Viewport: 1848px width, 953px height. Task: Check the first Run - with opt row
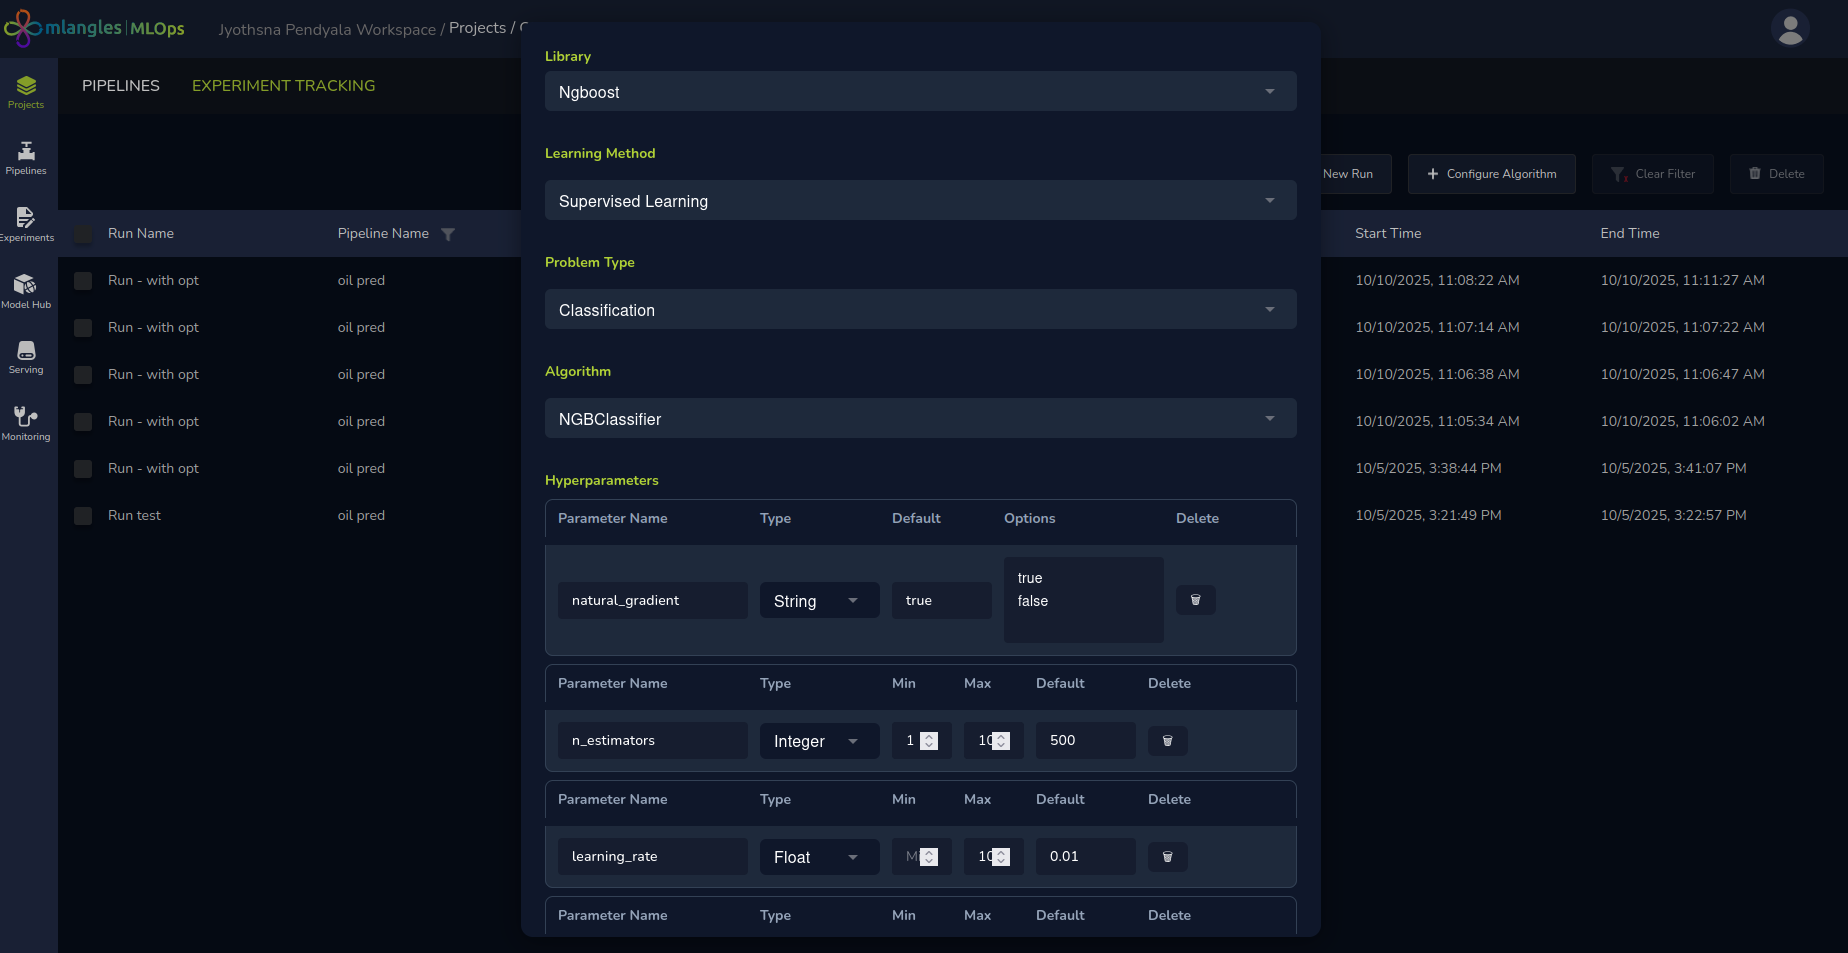(84, 281)
